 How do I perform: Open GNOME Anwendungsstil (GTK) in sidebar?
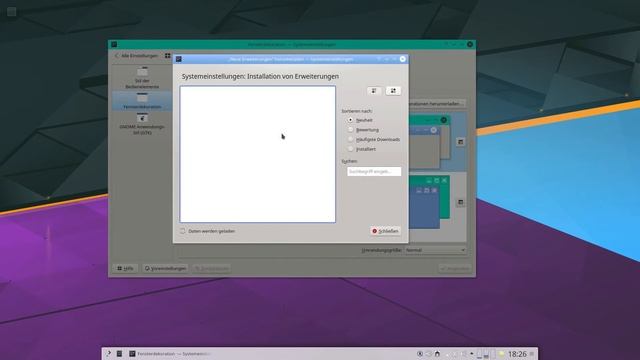pyautogui.click(x=142, y=124)
